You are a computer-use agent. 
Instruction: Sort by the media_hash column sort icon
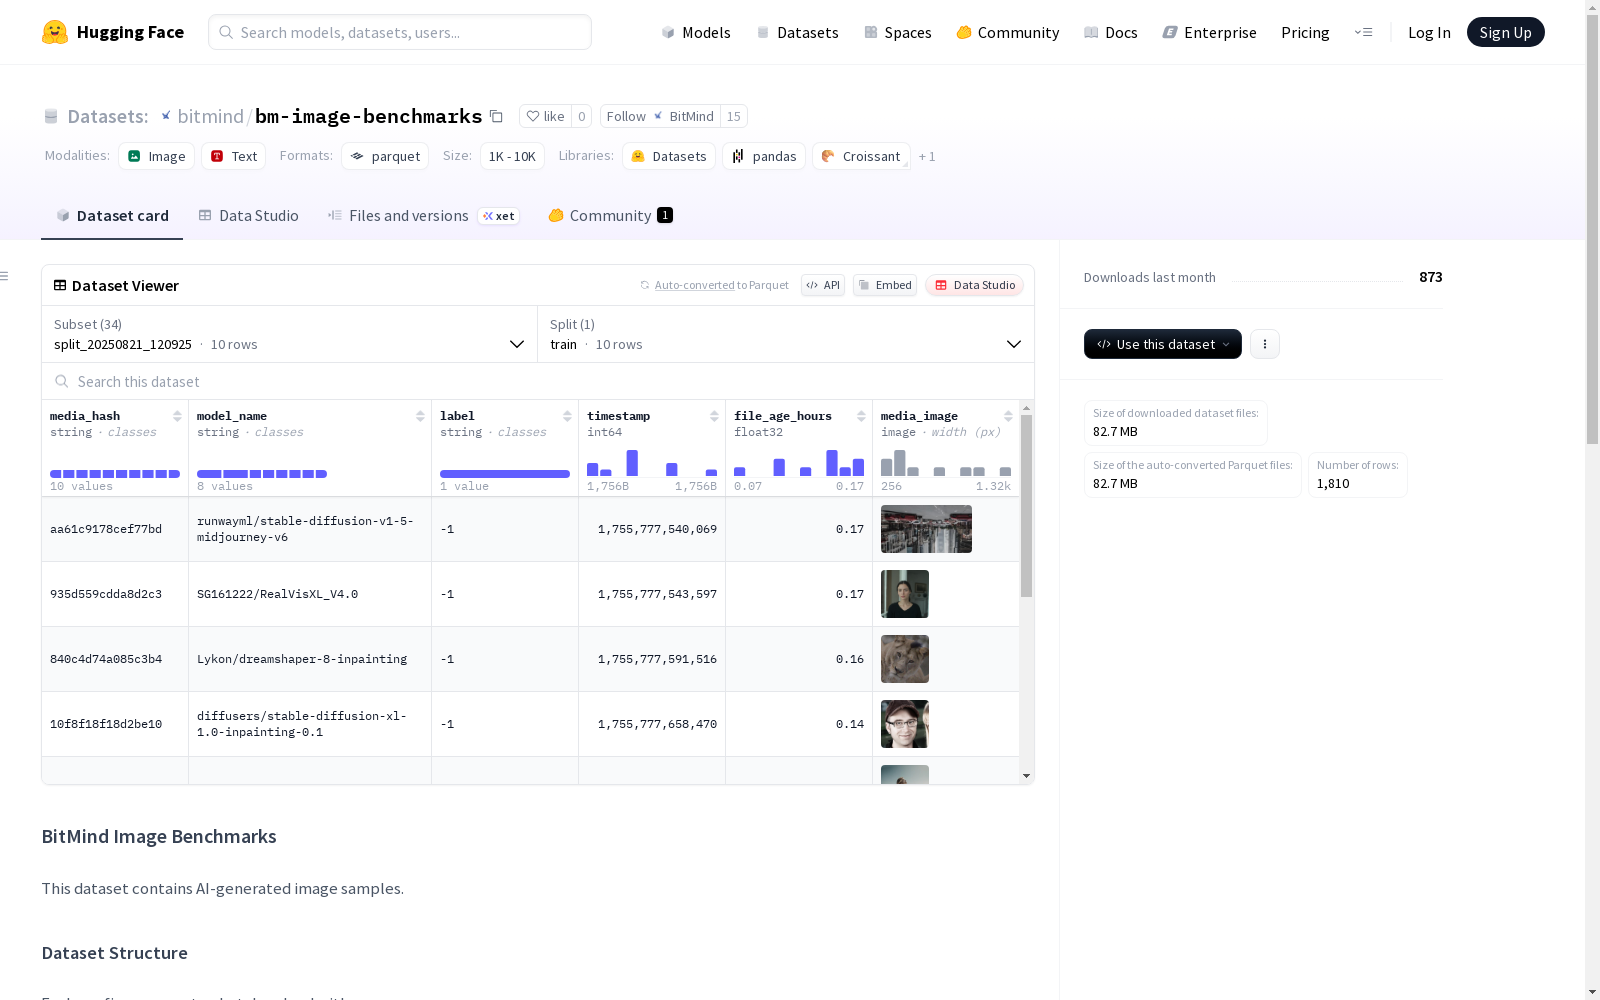[177, 416]
